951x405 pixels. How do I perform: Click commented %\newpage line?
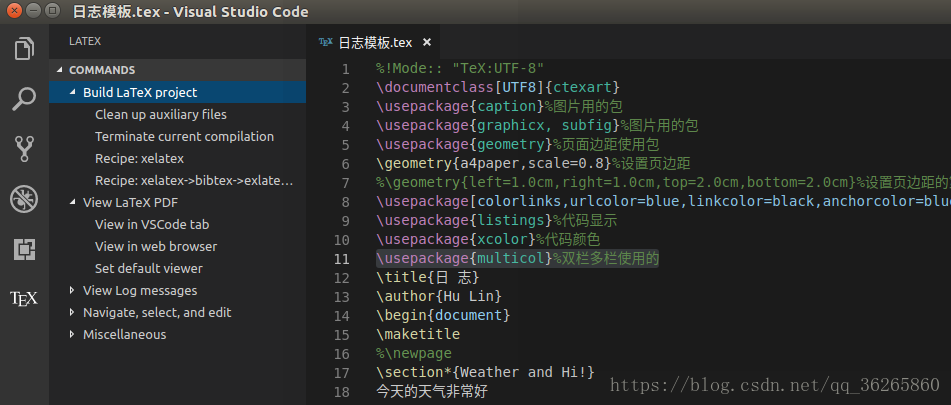pyautogui.click(x=414, y=353)
